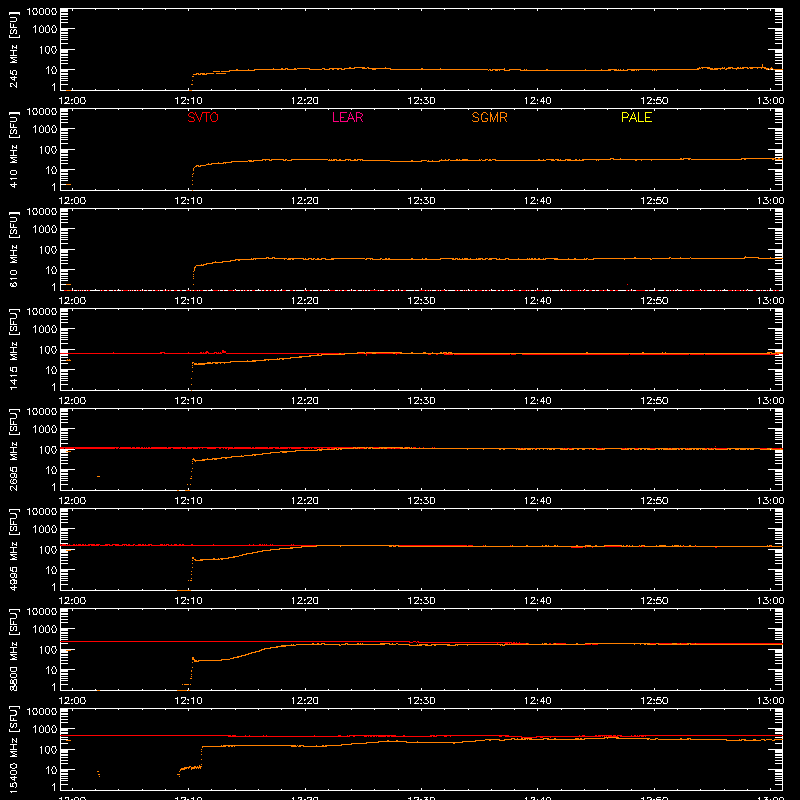Click 12:00 time label under 610 MHz plot
The width and height of the screenshot is (800, 800).
pyautogui.click(x=72, y=301)
